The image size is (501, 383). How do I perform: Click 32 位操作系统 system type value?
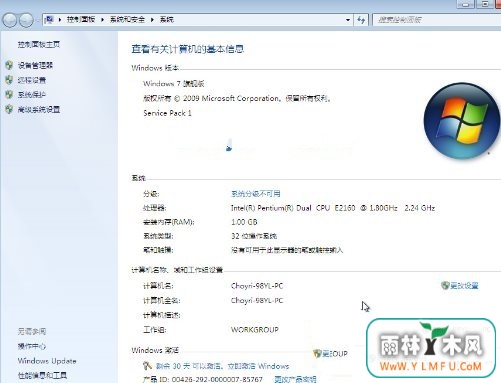click(x=254, y=236)
